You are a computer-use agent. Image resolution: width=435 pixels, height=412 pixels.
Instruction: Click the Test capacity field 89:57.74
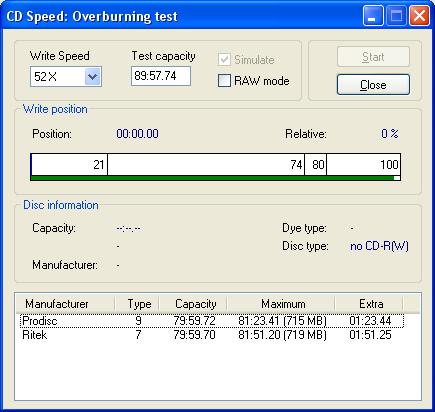tap(161, 76)
